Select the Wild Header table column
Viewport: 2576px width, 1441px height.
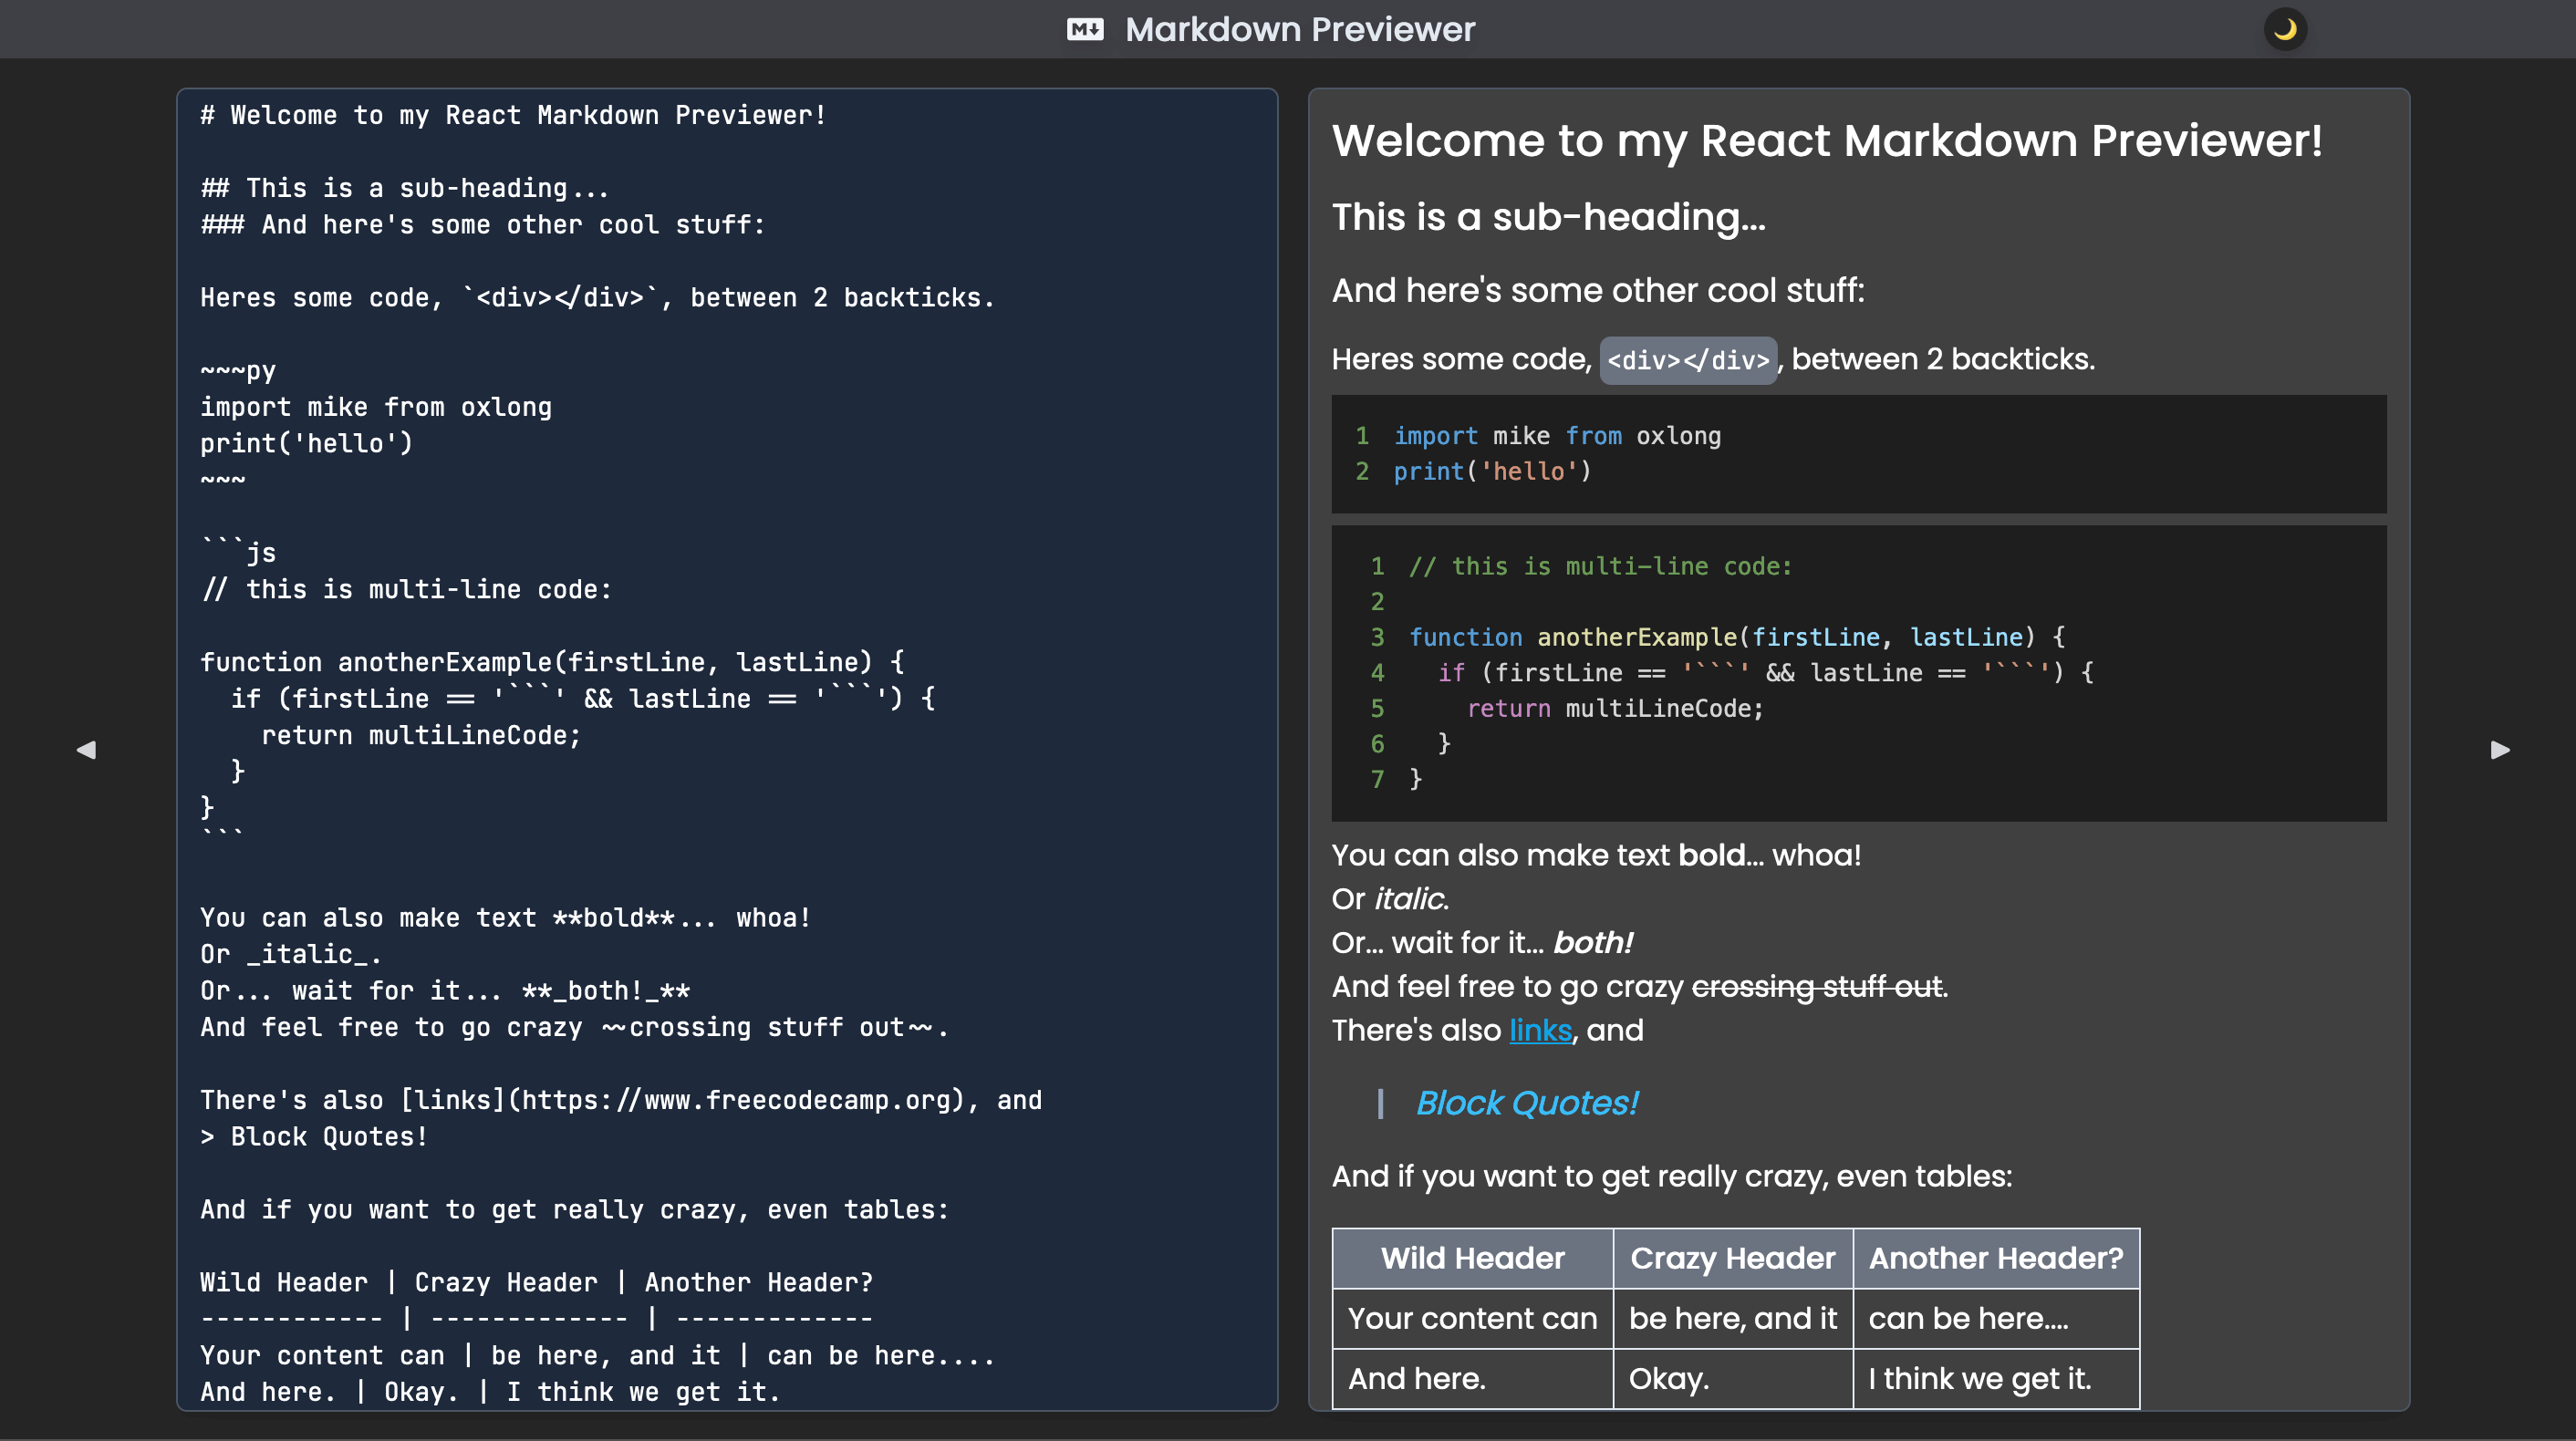pos(1471,1258)
